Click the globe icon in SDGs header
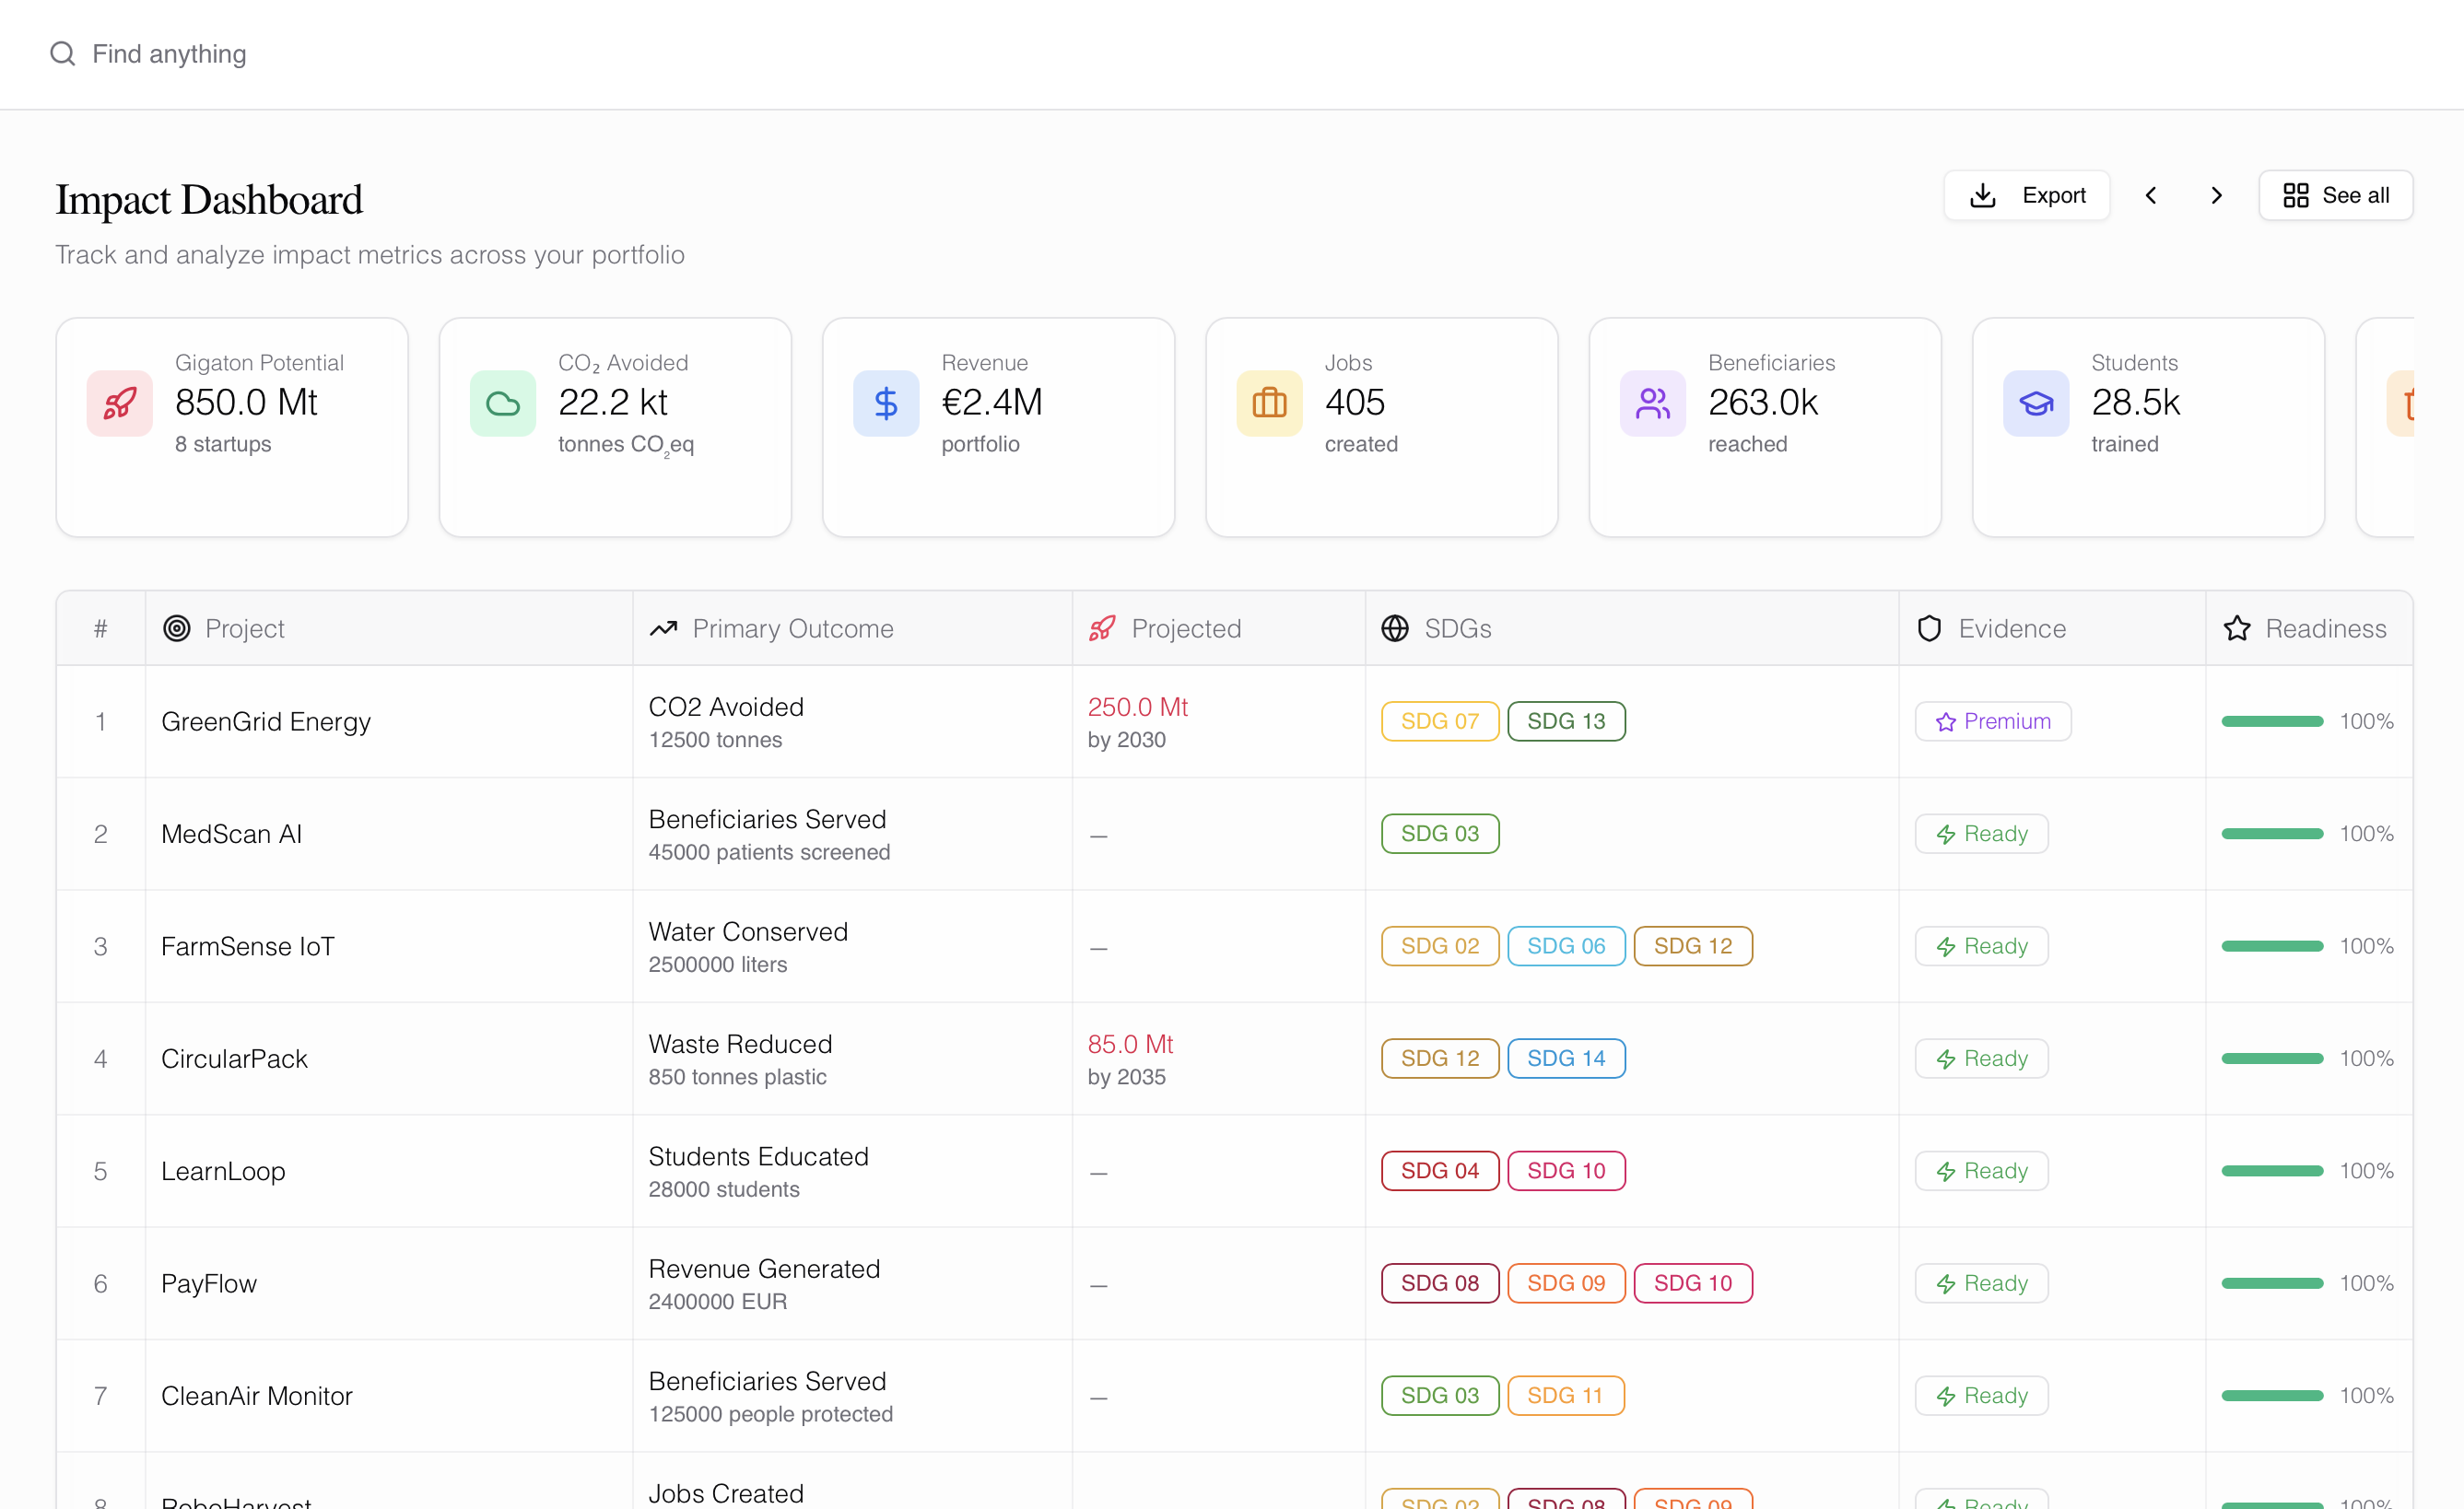Screen dimensions: 2464x1509 (1395, 628)
